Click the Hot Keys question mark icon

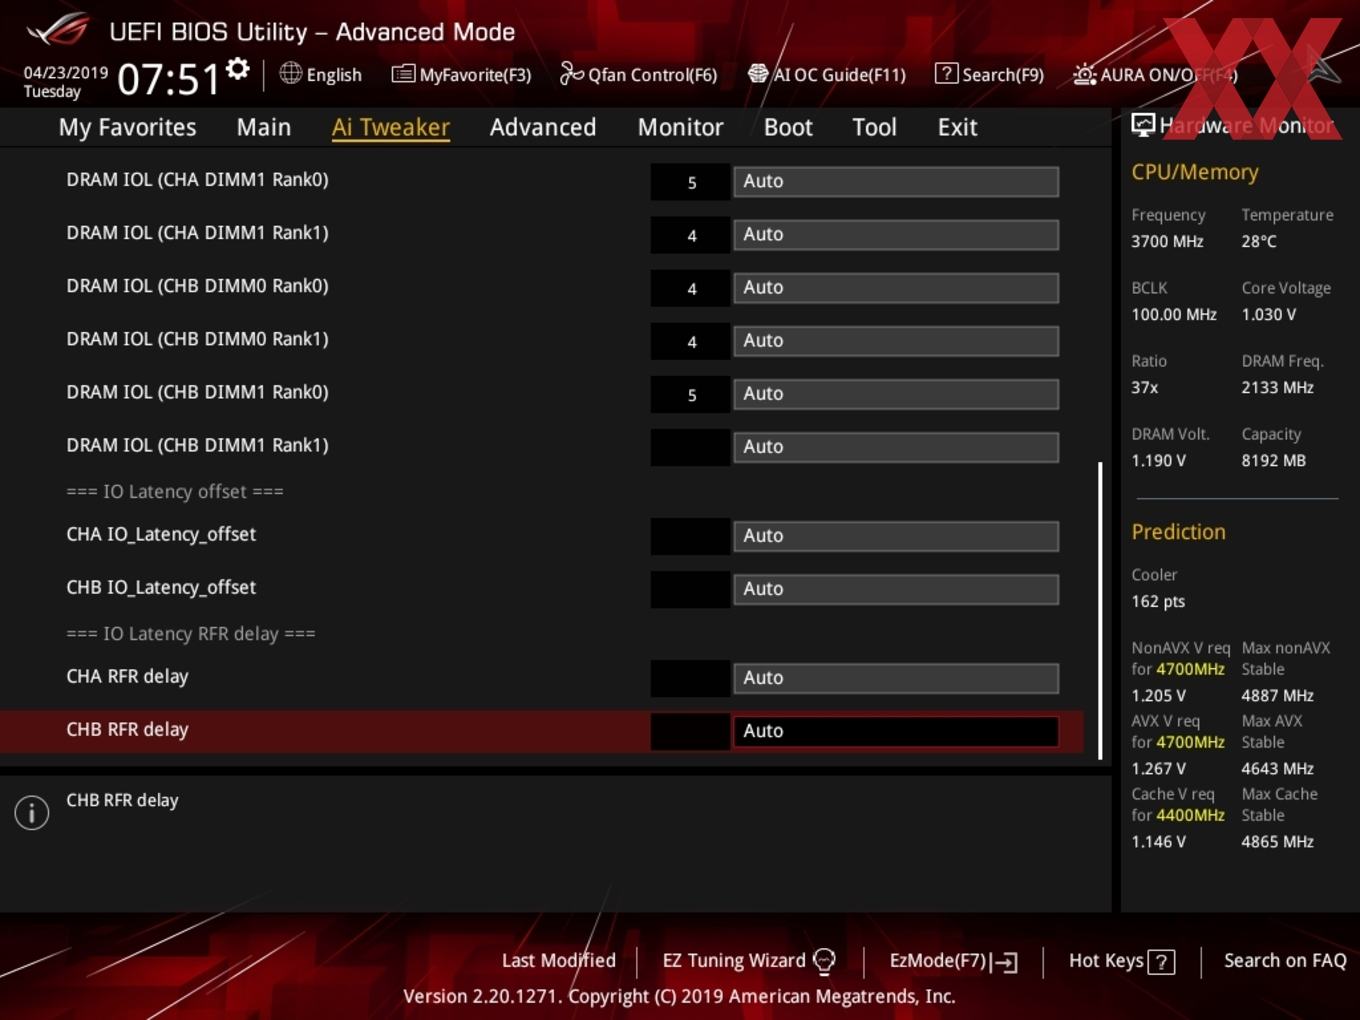tap(1161, 962)
